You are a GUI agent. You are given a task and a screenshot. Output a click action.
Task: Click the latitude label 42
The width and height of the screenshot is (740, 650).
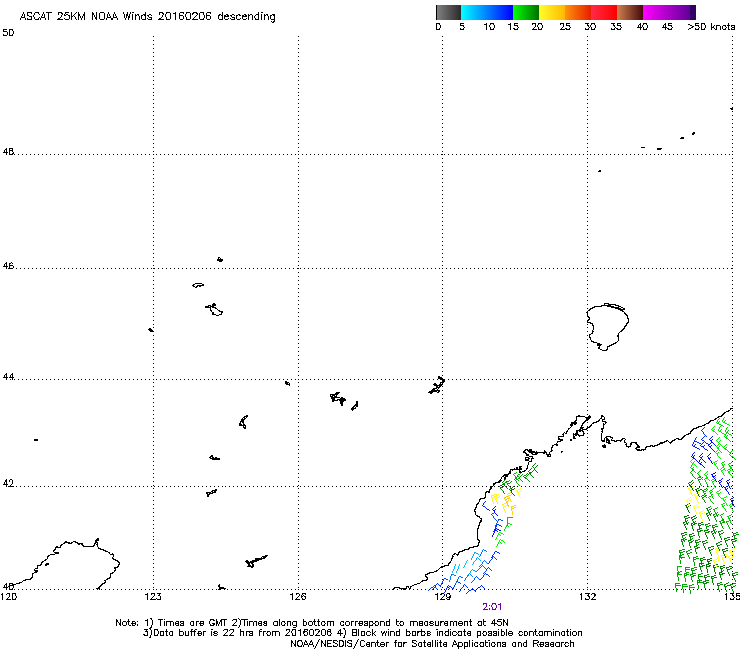(x=8, y=483)
